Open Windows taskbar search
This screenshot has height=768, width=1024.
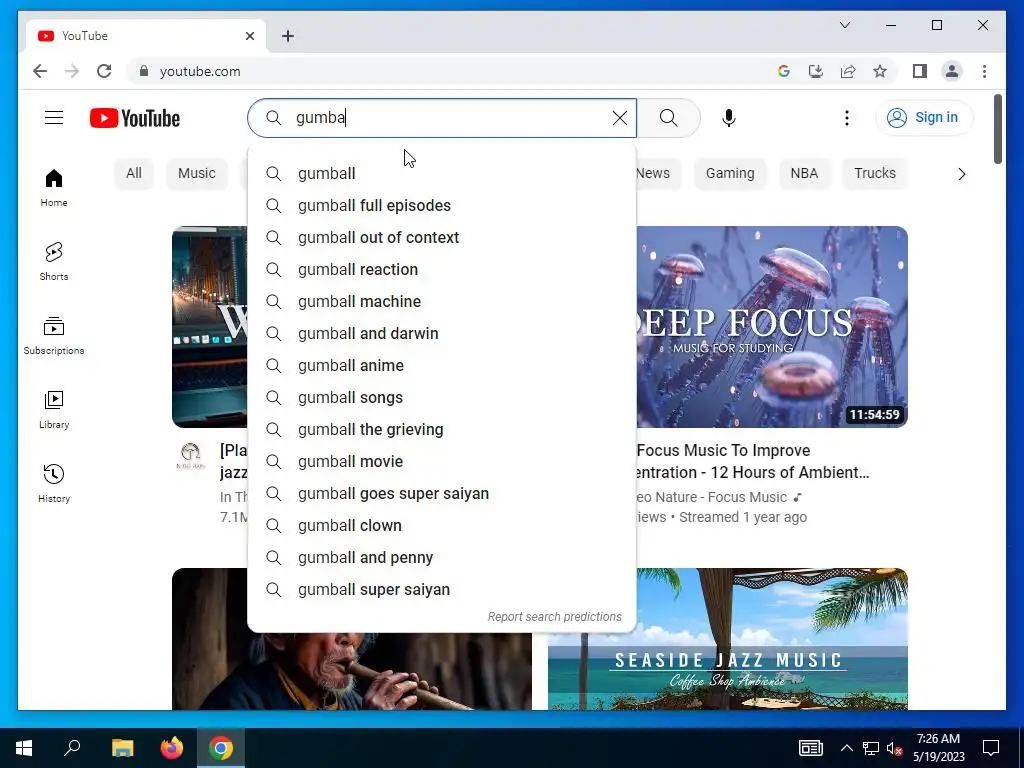(72, 748)
